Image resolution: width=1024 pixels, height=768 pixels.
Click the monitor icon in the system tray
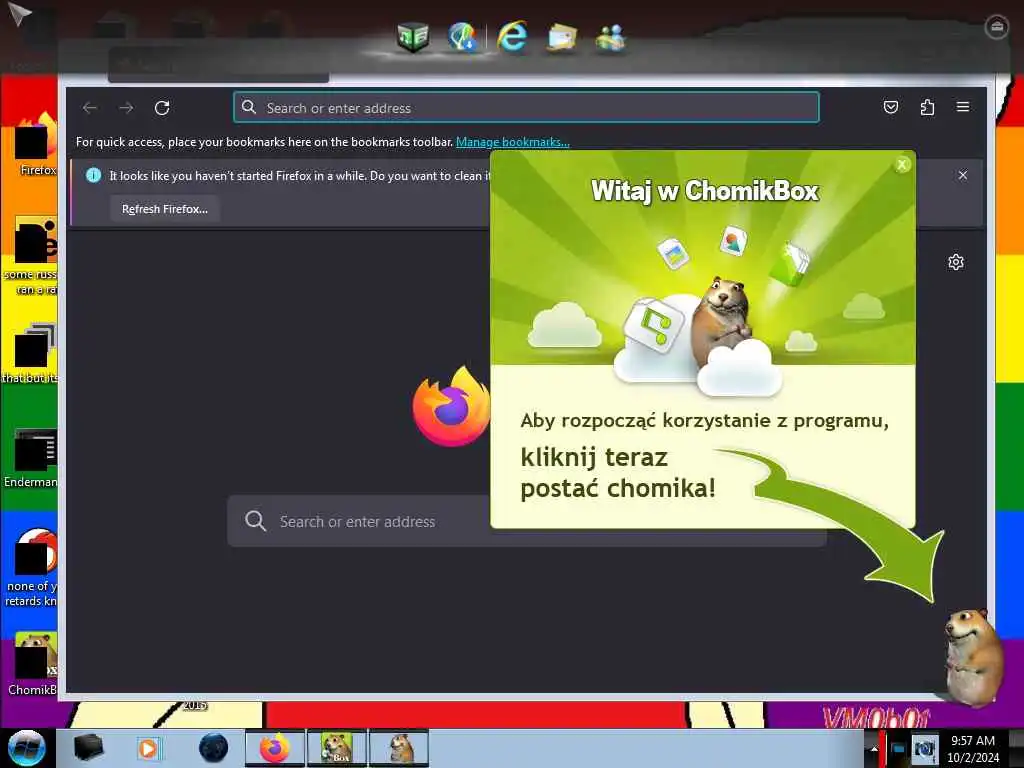click(898, 749)
